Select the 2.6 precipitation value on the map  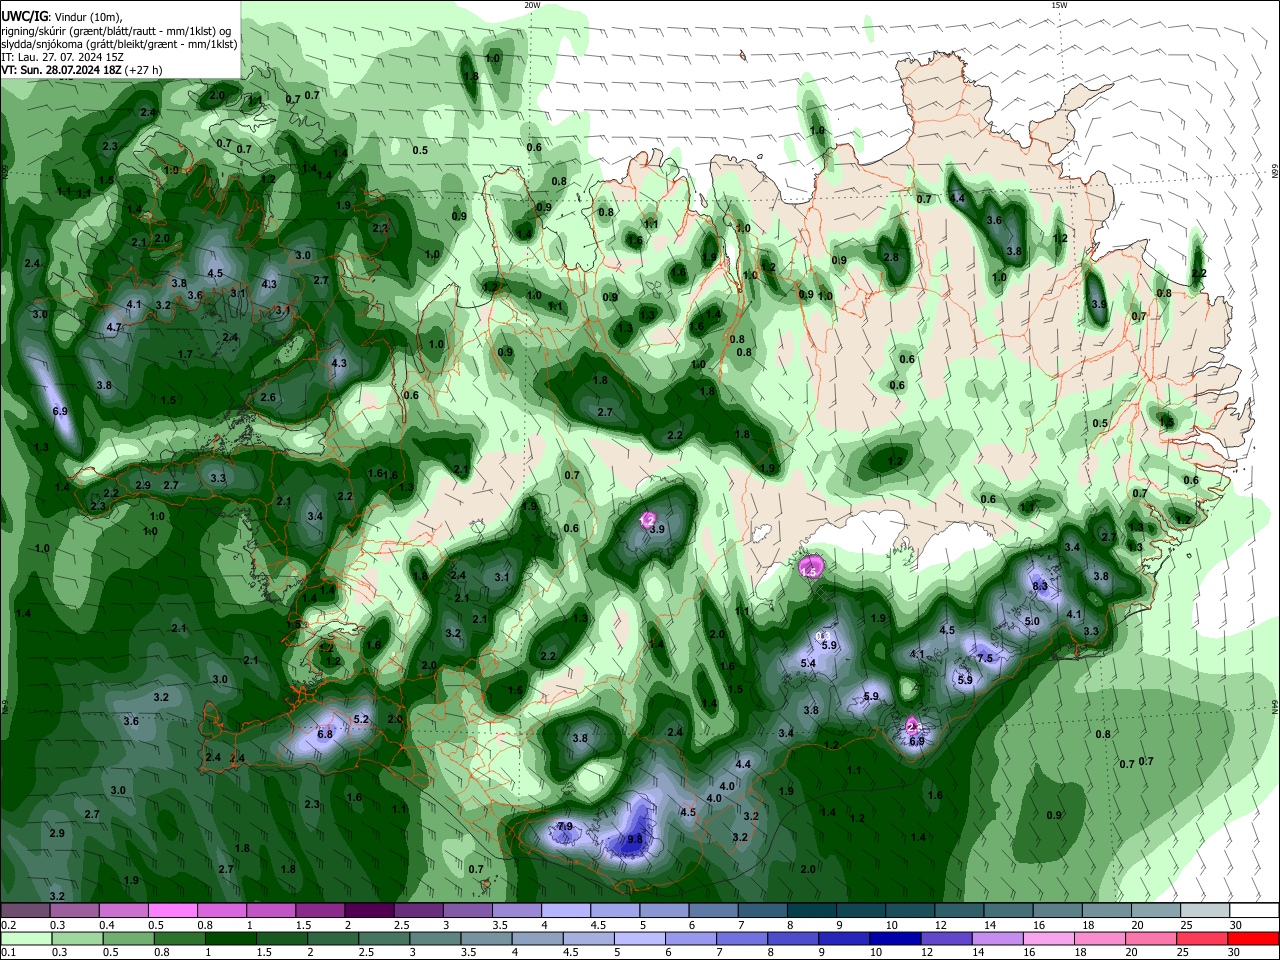(x=268, y=397)
